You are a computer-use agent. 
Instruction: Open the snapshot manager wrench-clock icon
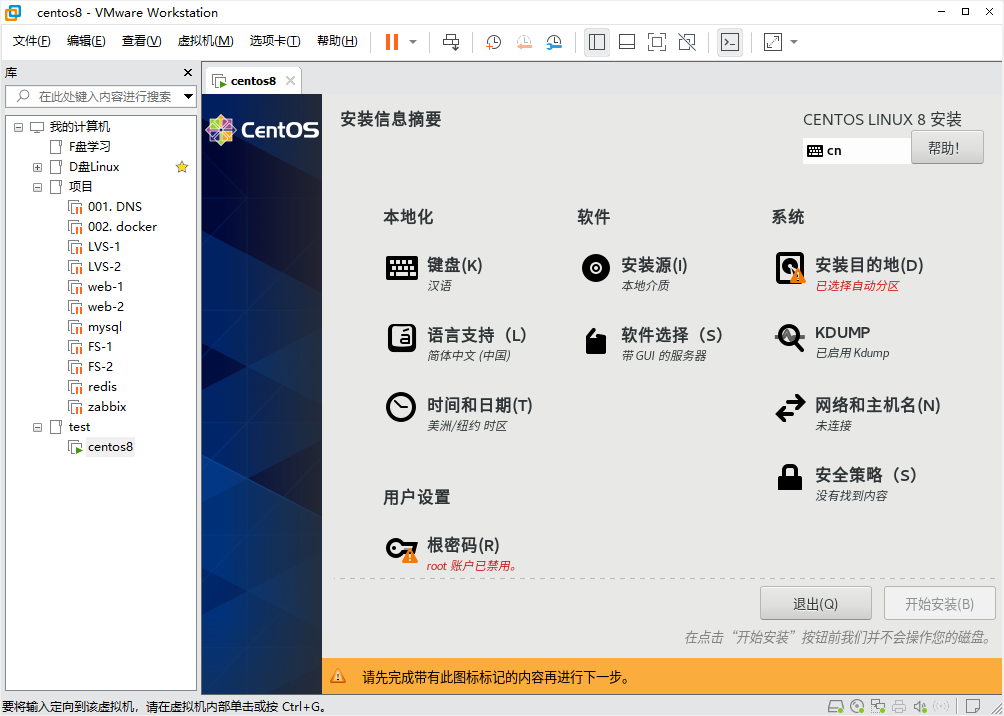click(x=555, y=42)
